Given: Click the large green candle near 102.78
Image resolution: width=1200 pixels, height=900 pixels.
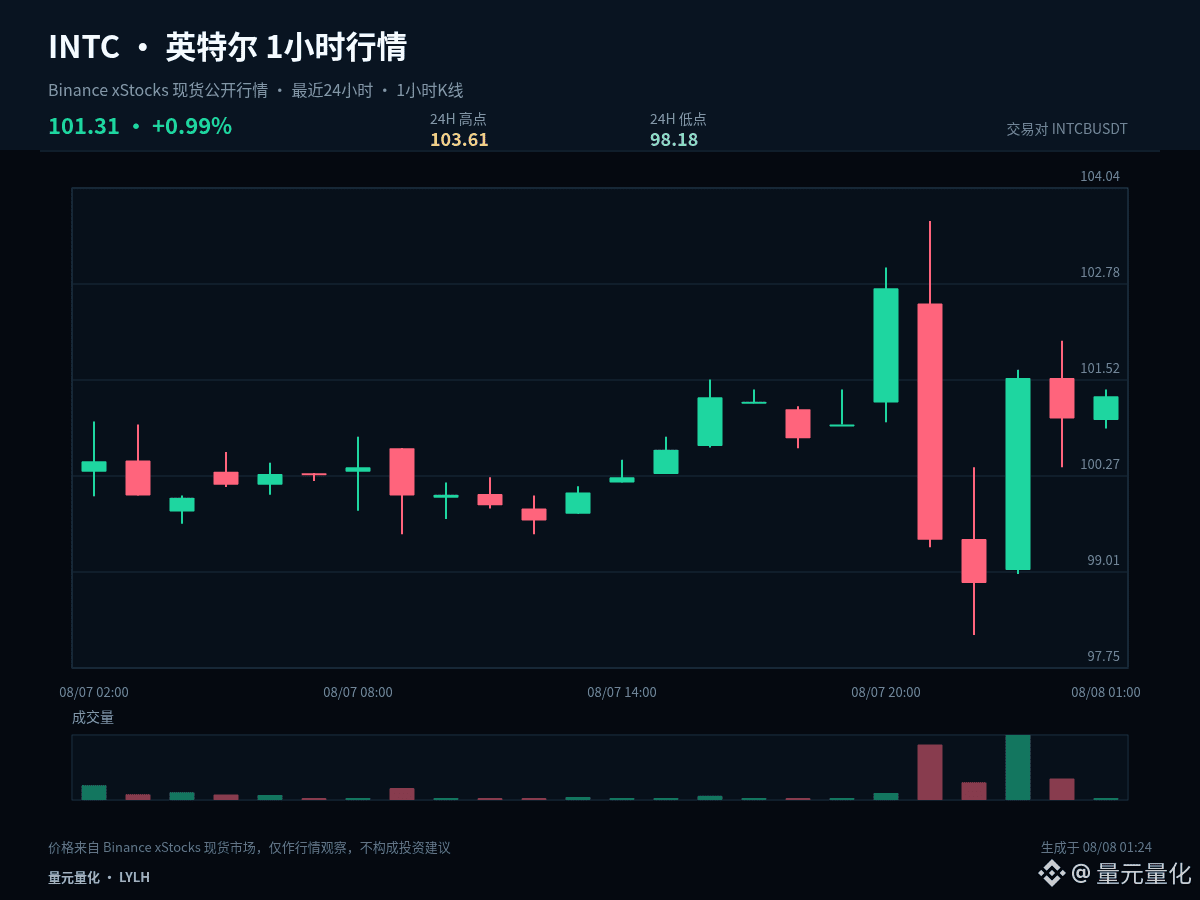Looking at the screenshot, I should (x=886, y=345).
